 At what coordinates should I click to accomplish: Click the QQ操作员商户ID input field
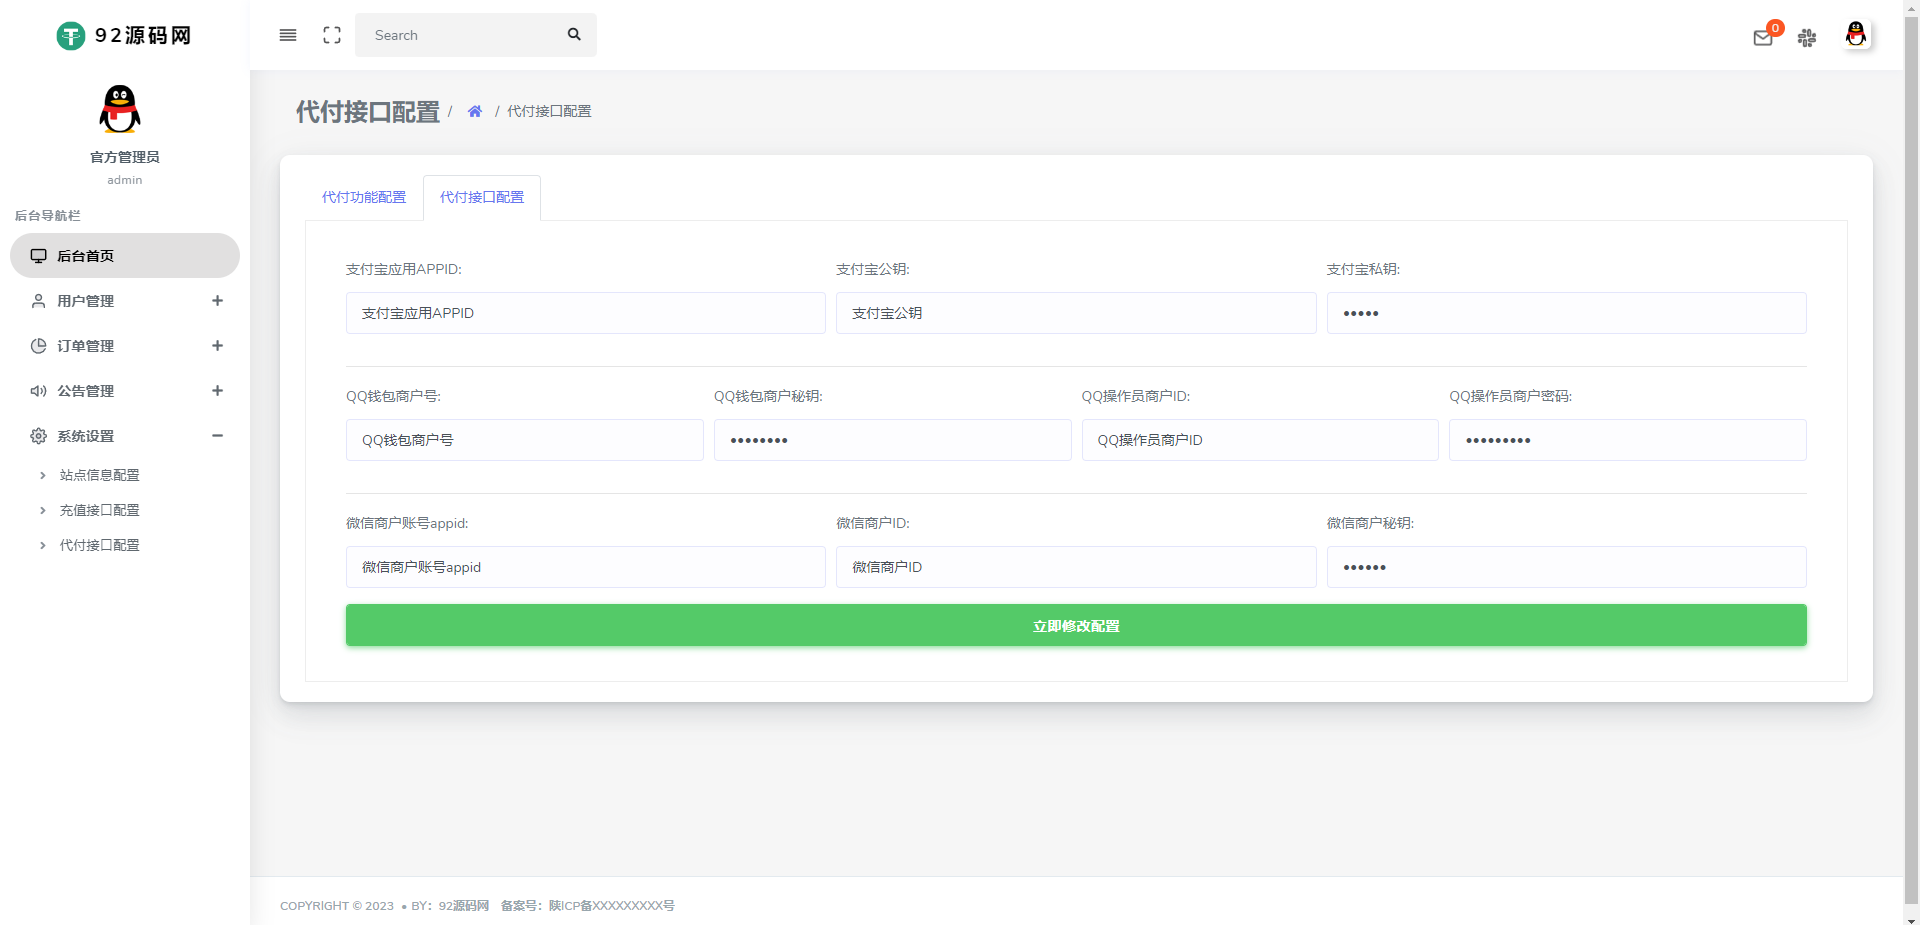coord(1260,440)
